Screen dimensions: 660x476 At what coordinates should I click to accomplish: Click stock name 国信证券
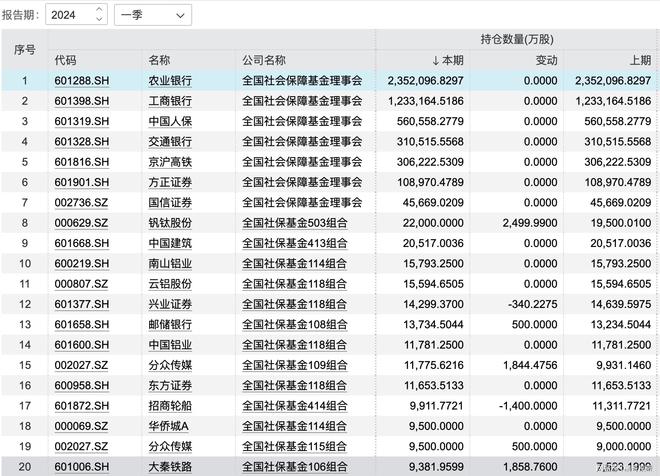click(x=170, y=203)
